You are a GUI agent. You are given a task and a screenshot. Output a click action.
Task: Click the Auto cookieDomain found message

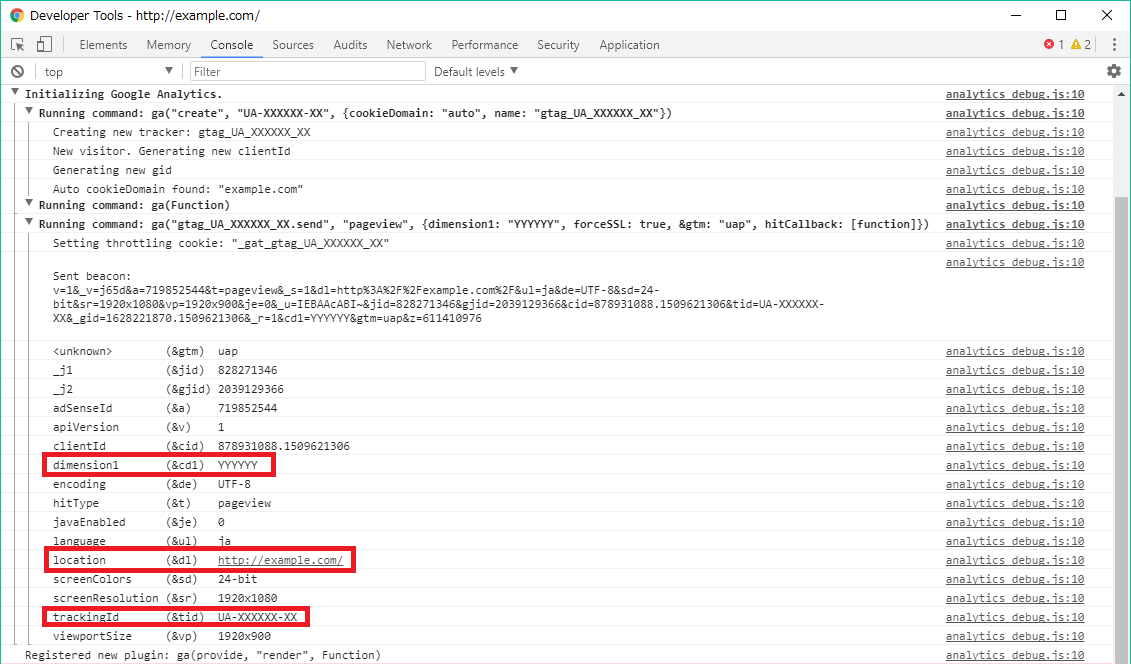point(177,189)
